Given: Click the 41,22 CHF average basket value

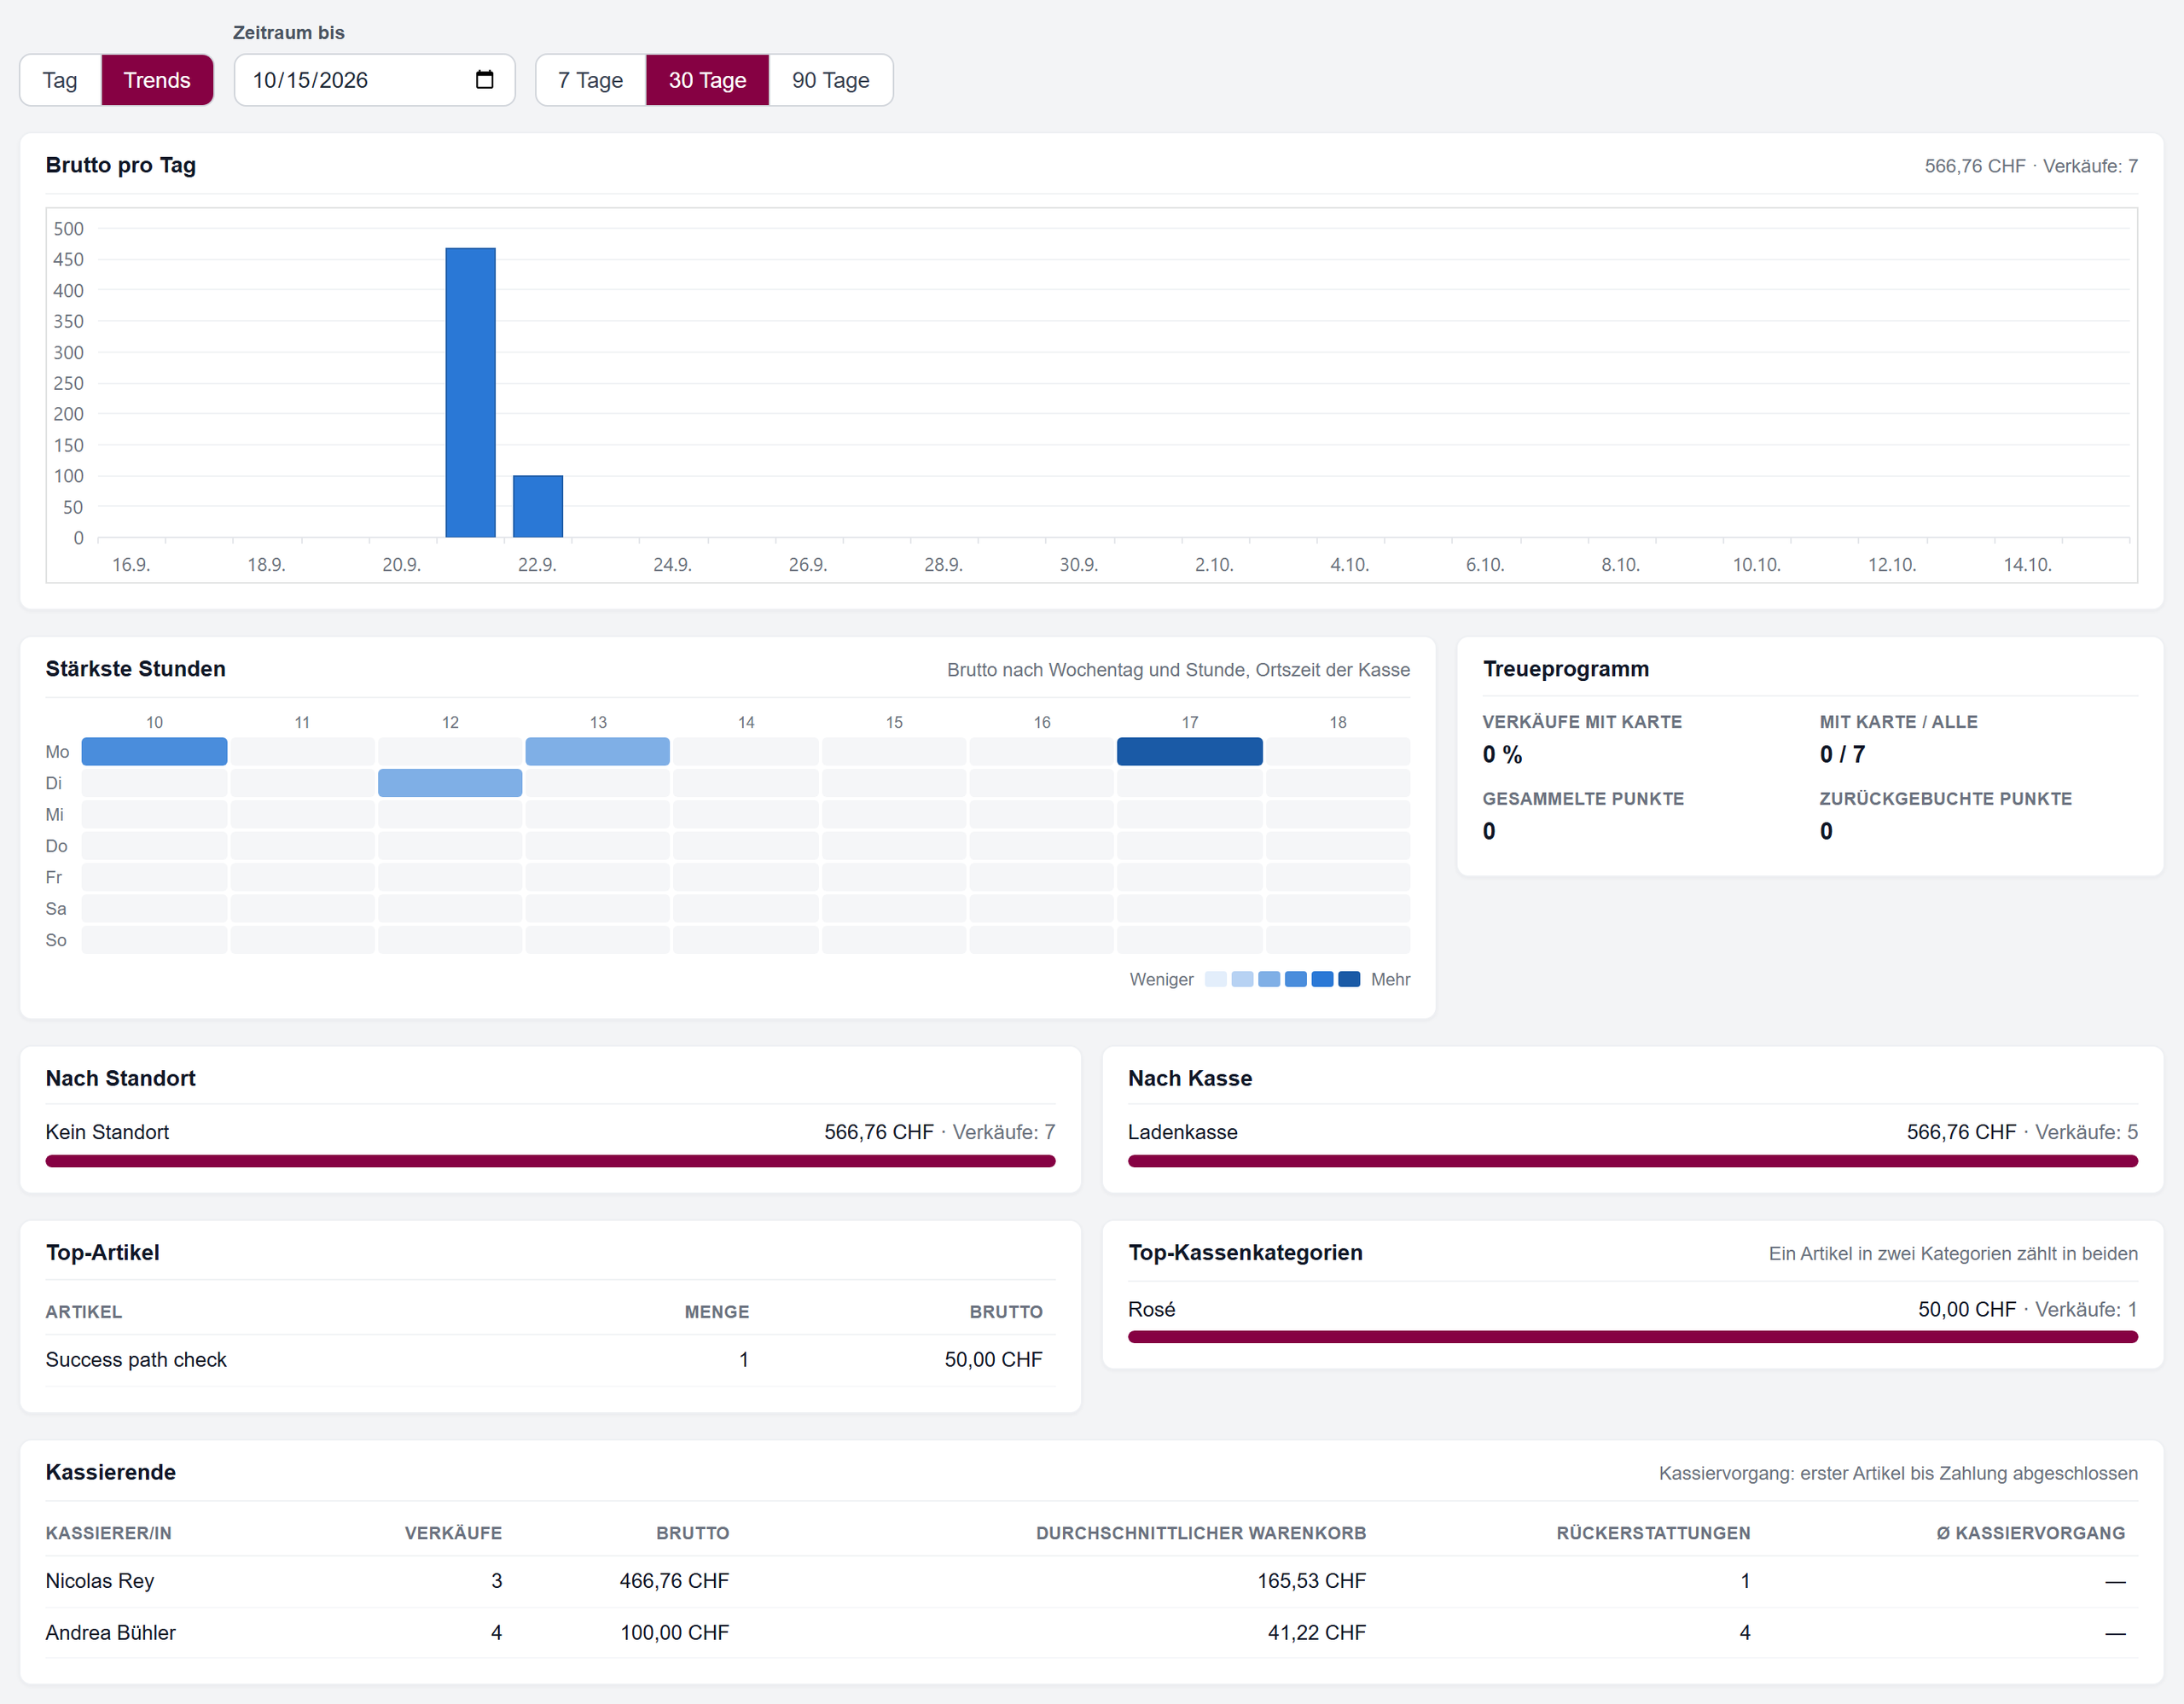Looking at the screenshot, I should pyautogui.click(x=1317, y=1633).
